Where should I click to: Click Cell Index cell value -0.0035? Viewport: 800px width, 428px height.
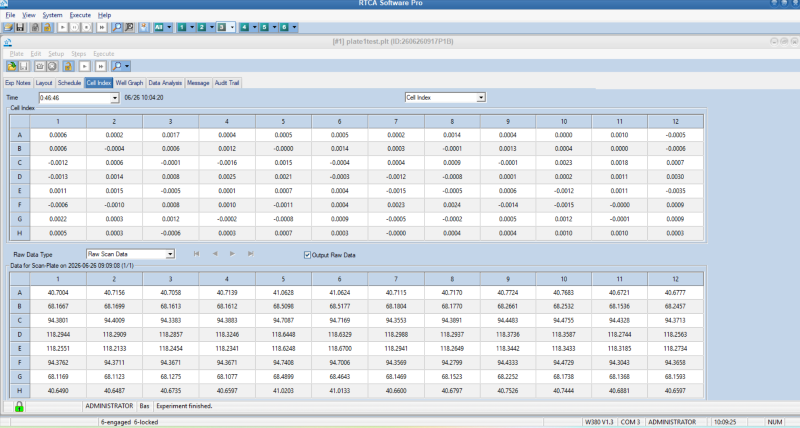[676, 191]
